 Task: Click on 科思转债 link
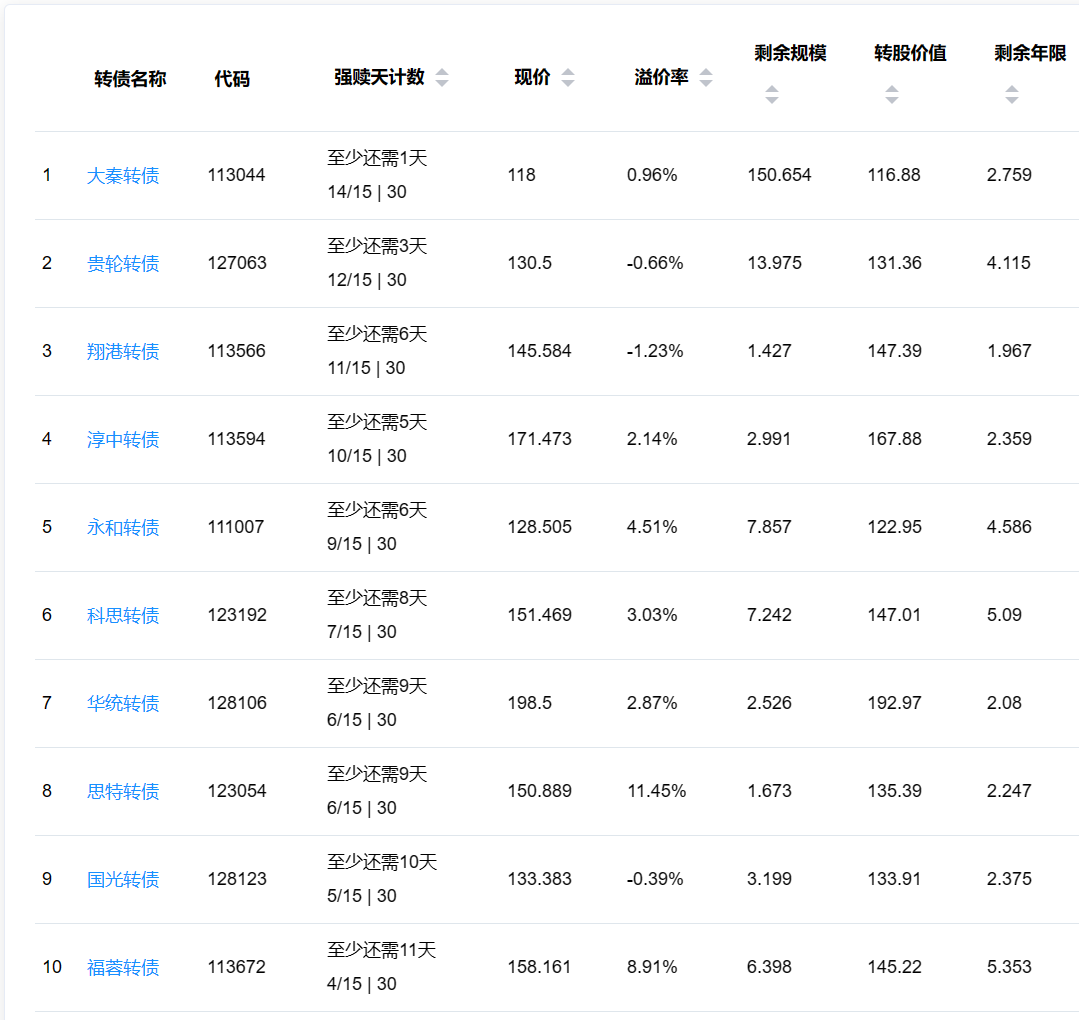pos(123,616)
